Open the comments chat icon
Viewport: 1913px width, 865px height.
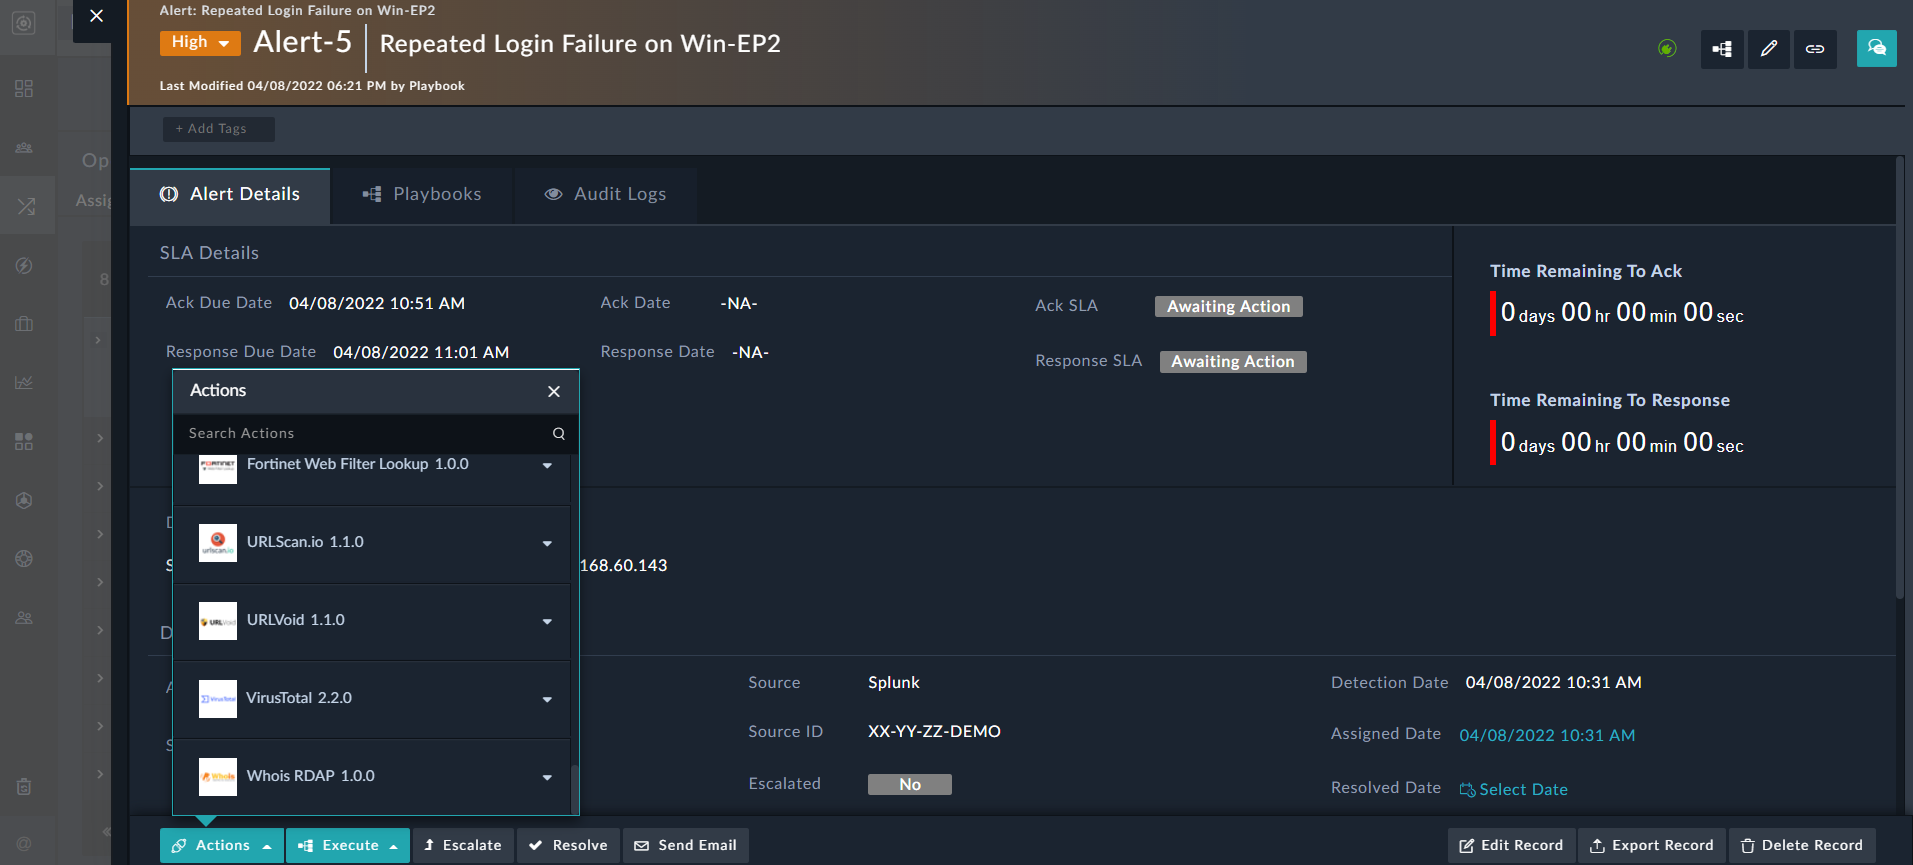(x=1877, y=48)
